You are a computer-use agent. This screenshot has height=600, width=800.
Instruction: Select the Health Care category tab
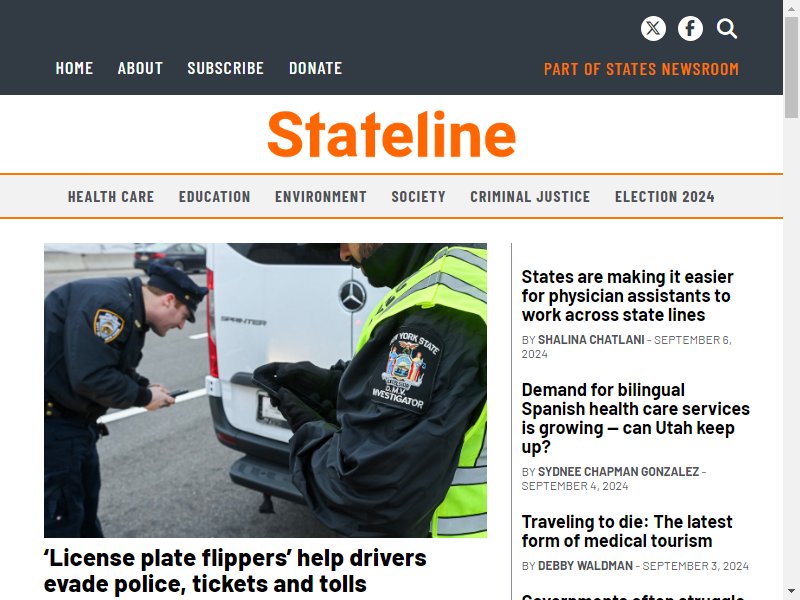click(111, 196)
